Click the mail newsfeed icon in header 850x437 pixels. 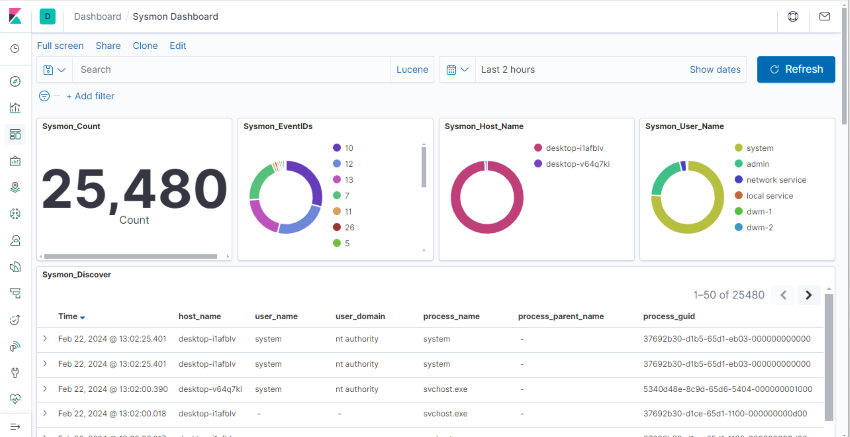click(824, 16)
